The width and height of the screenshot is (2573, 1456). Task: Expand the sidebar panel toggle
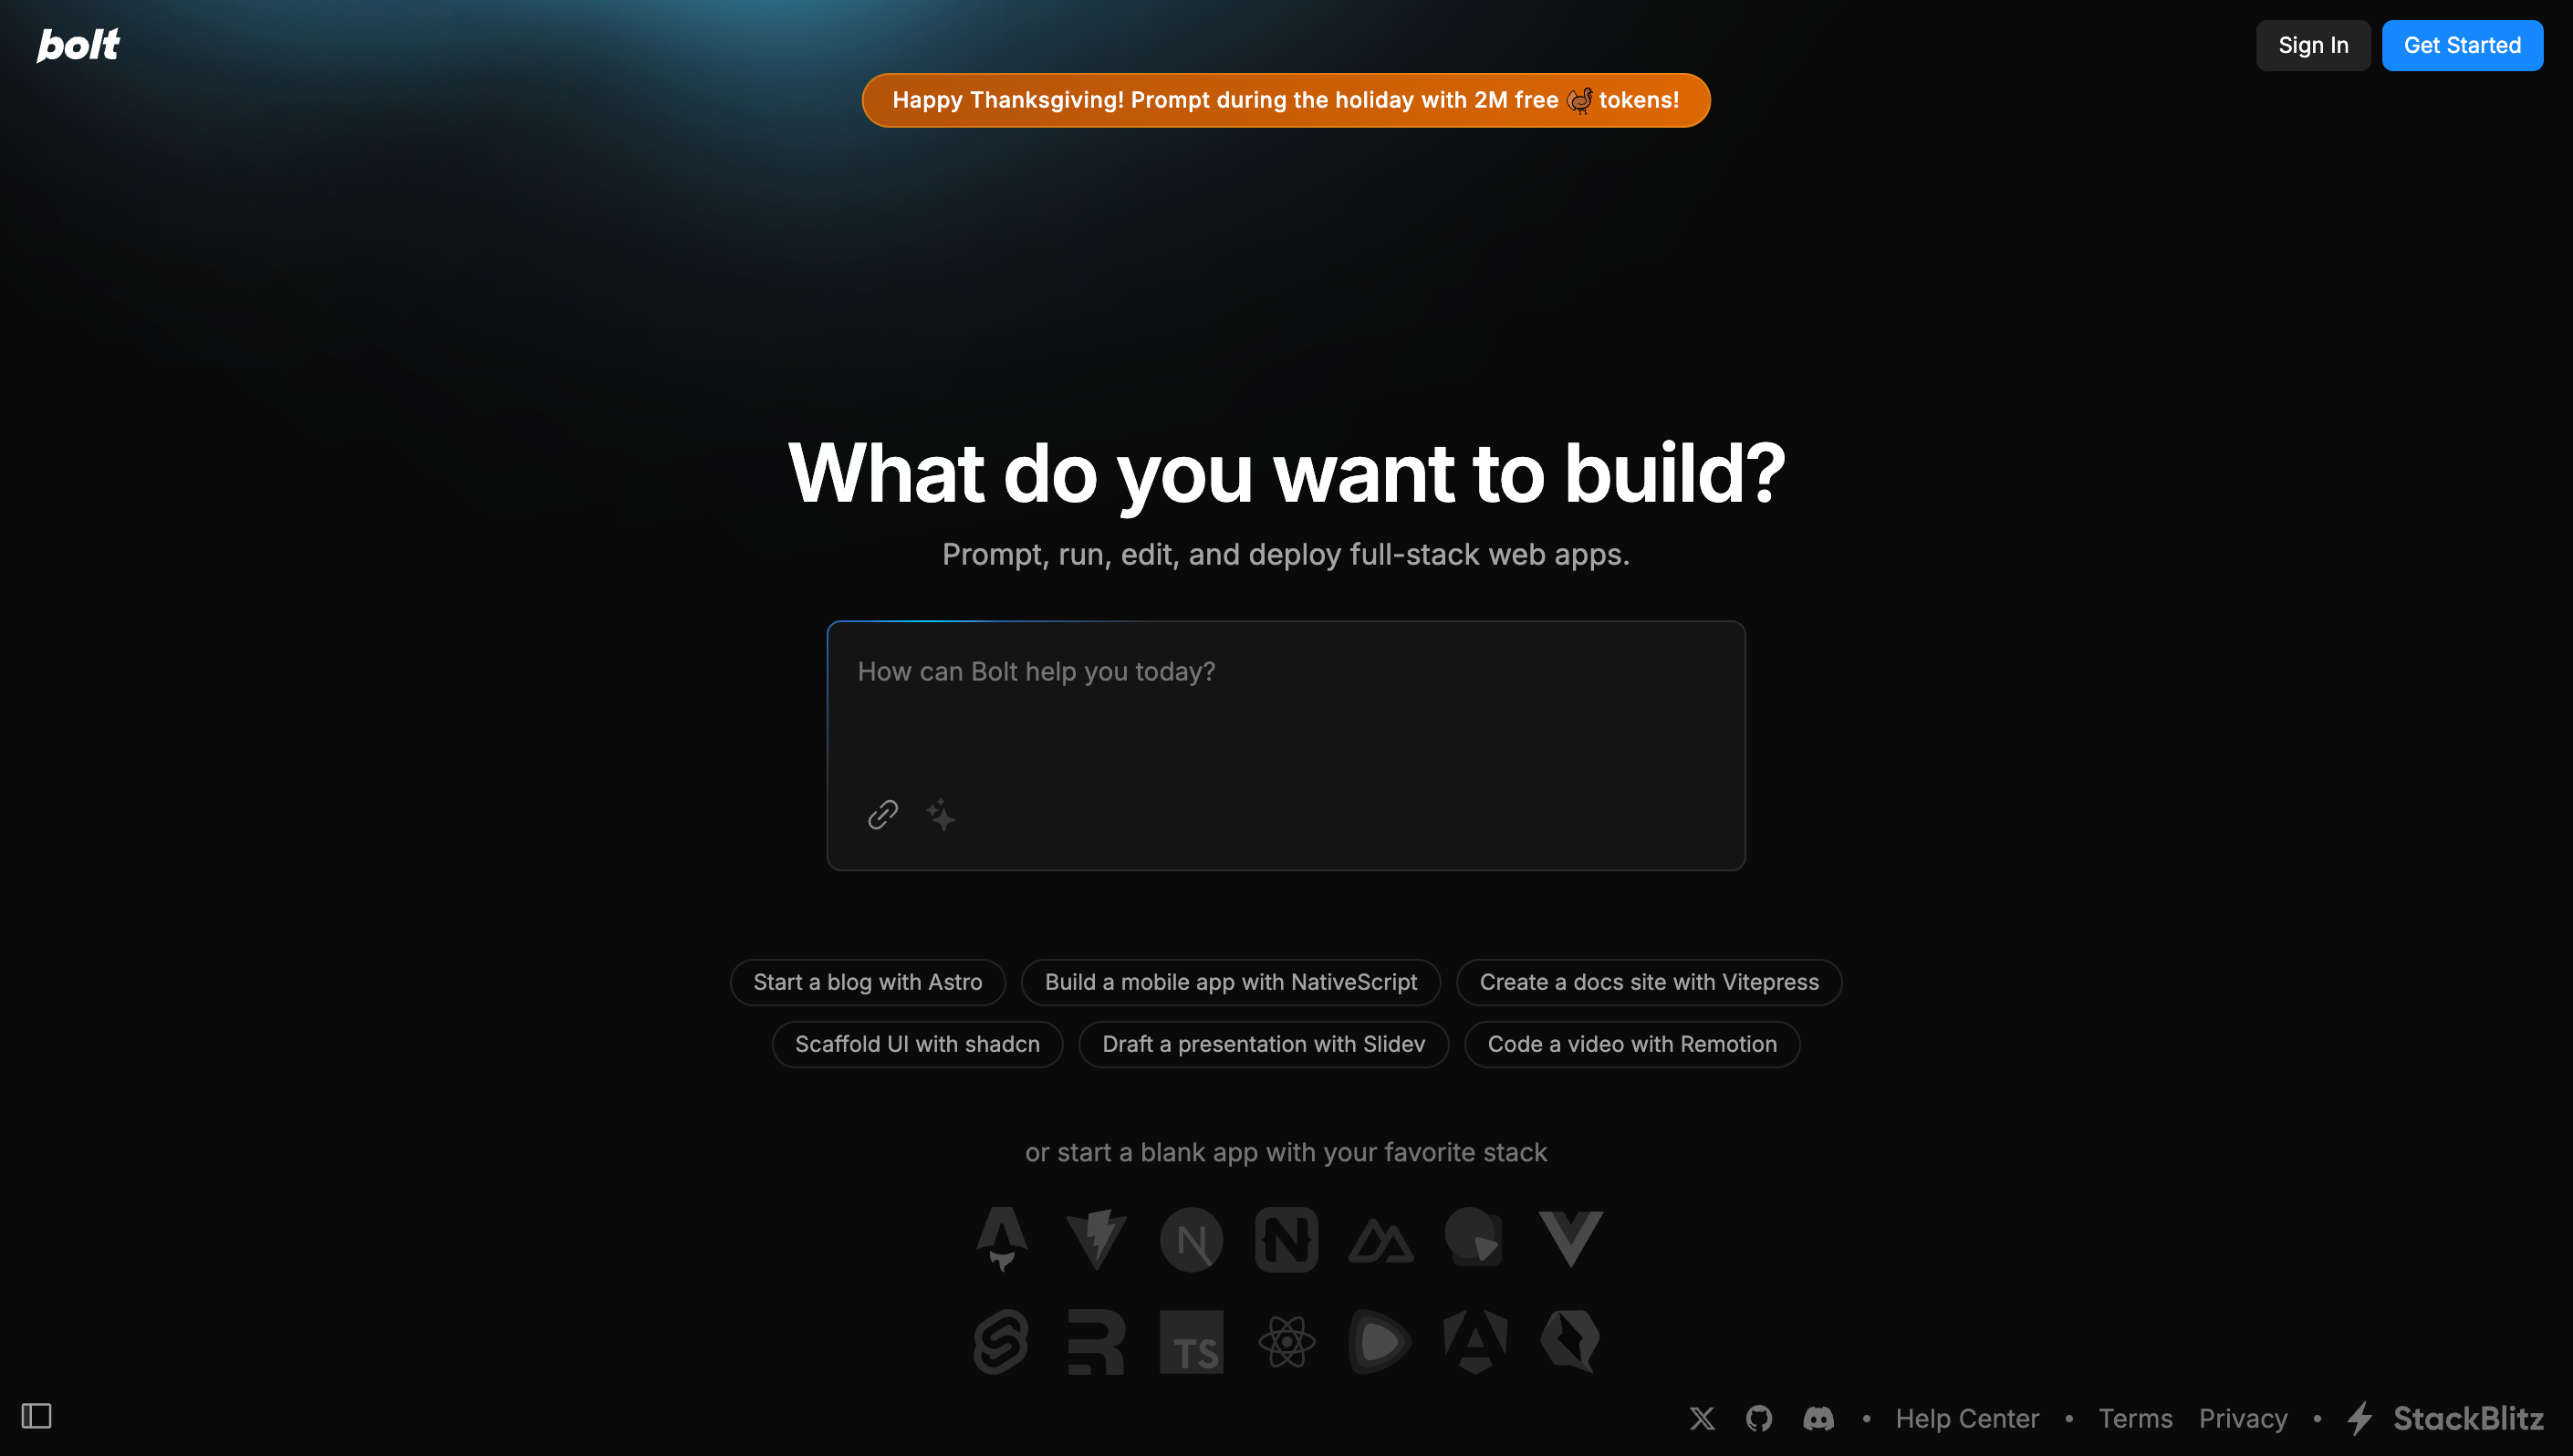point(36,1415)
